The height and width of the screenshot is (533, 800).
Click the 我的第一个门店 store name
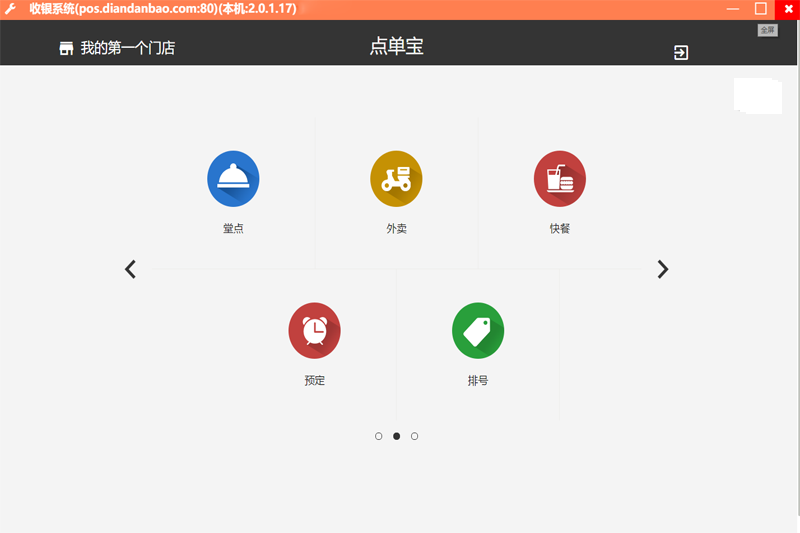click(x=128, y=48)
